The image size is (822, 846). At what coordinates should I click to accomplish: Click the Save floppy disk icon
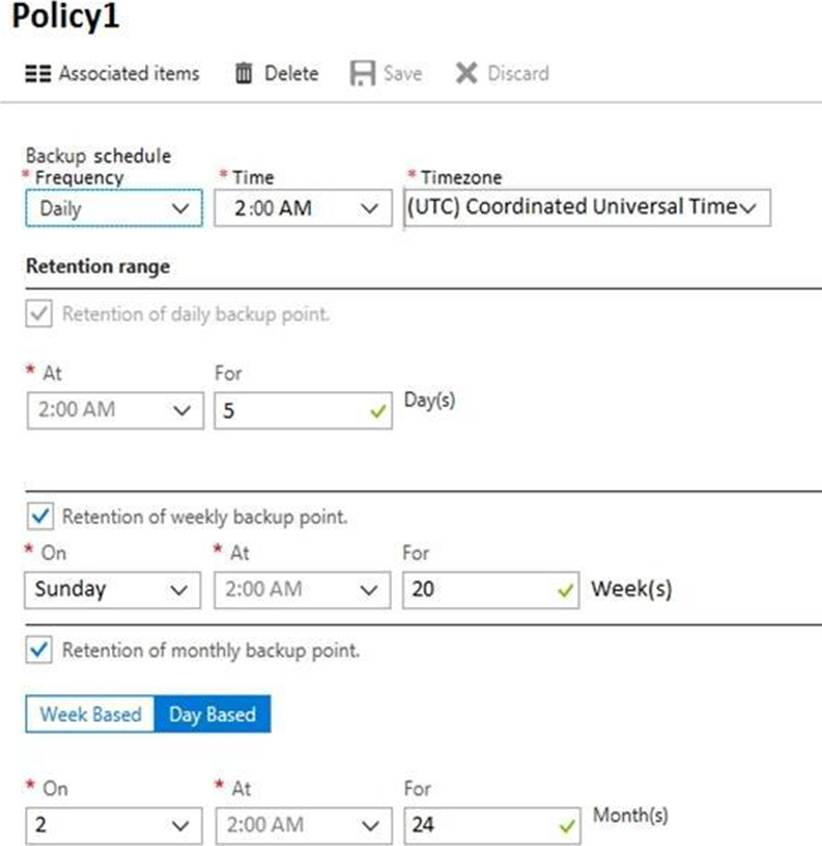361,74
